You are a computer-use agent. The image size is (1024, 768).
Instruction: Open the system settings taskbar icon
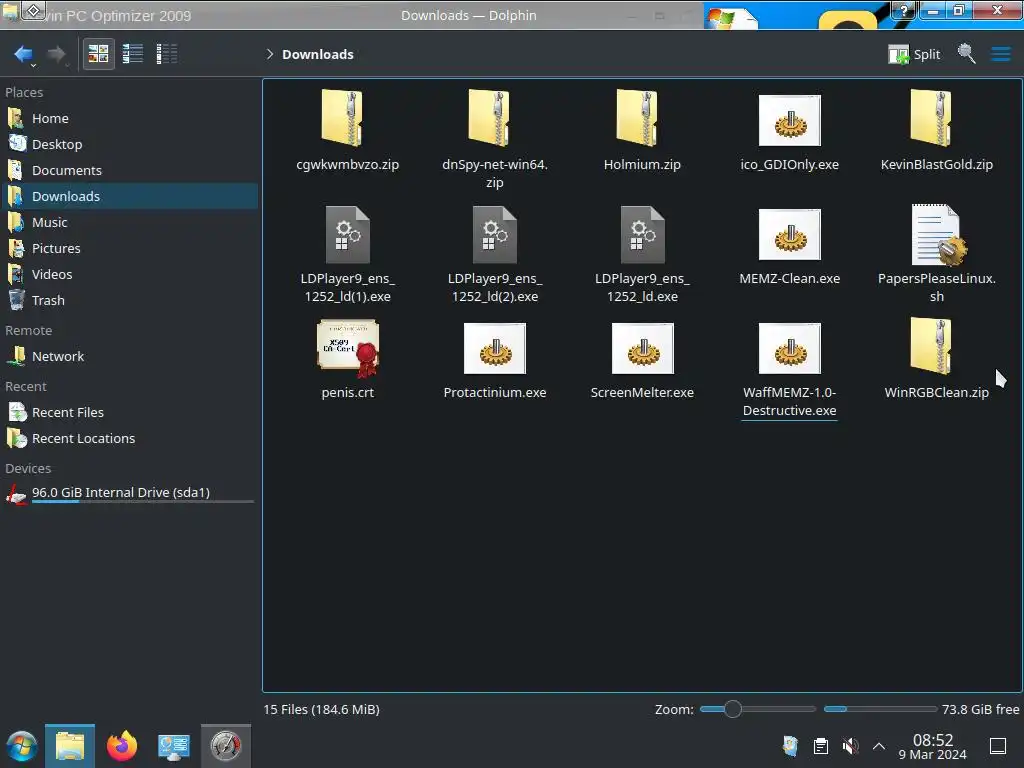pos(173,746)
